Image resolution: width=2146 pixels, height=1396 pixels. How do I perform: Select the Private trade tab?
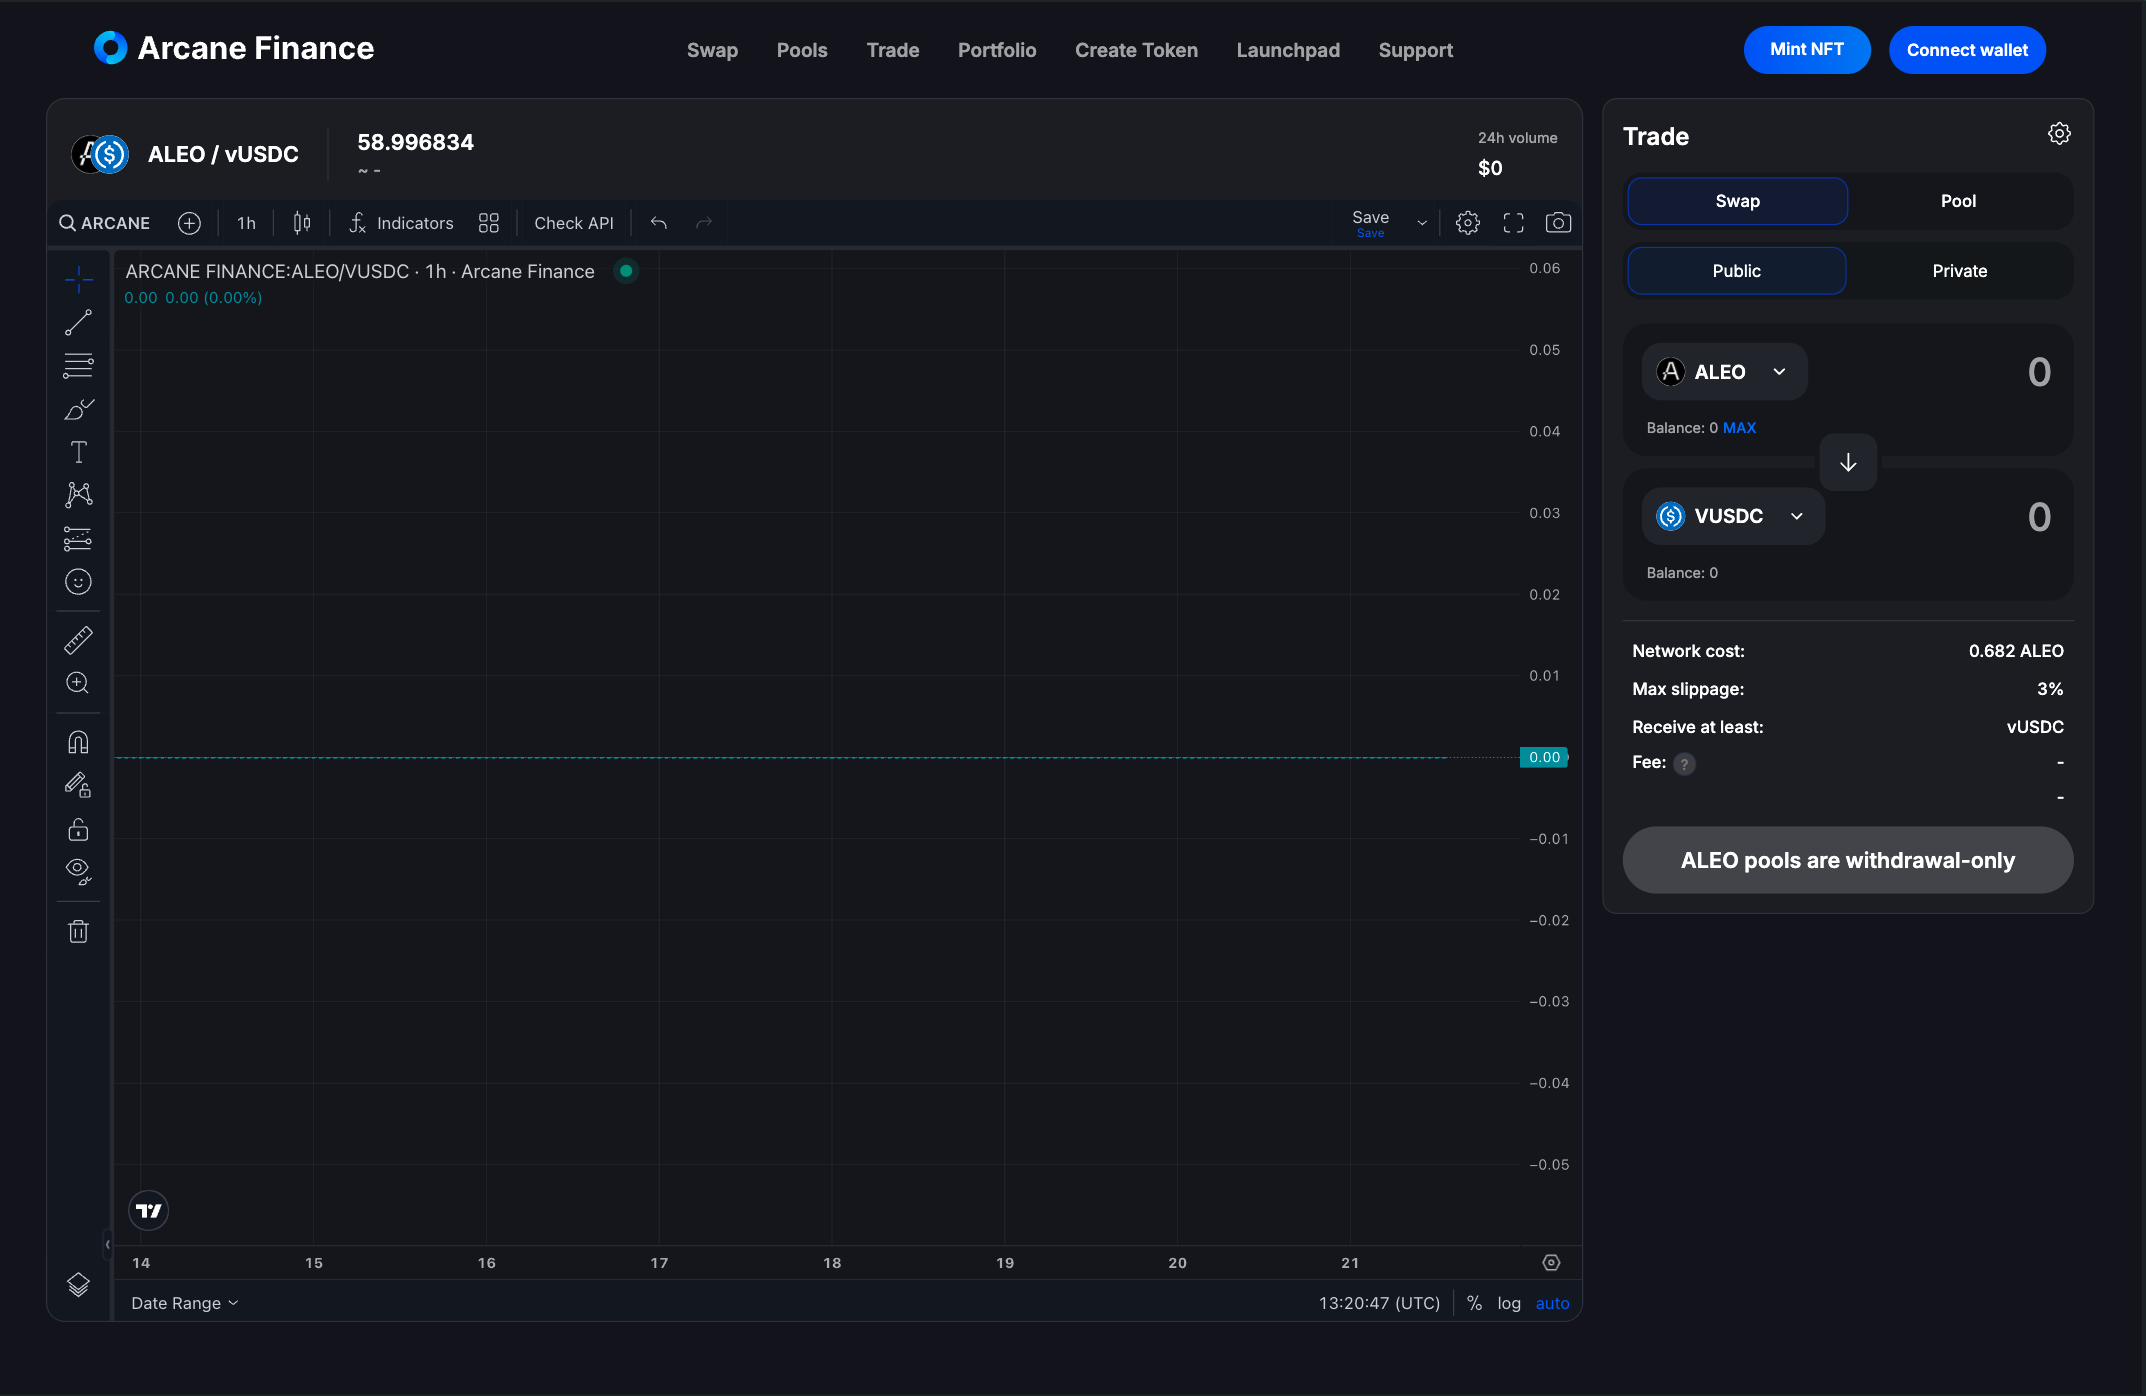point(1959,271)
